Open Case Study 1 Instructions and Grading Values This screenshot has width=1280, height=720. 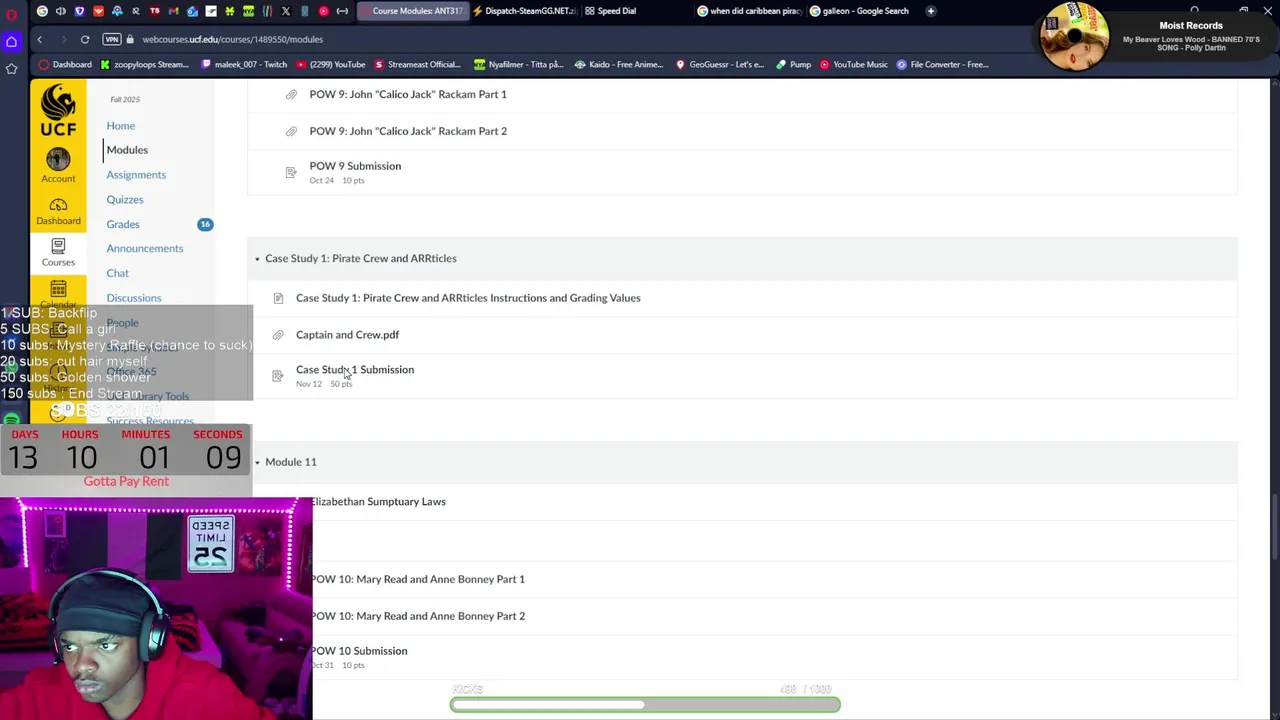(x=468, y=298)
